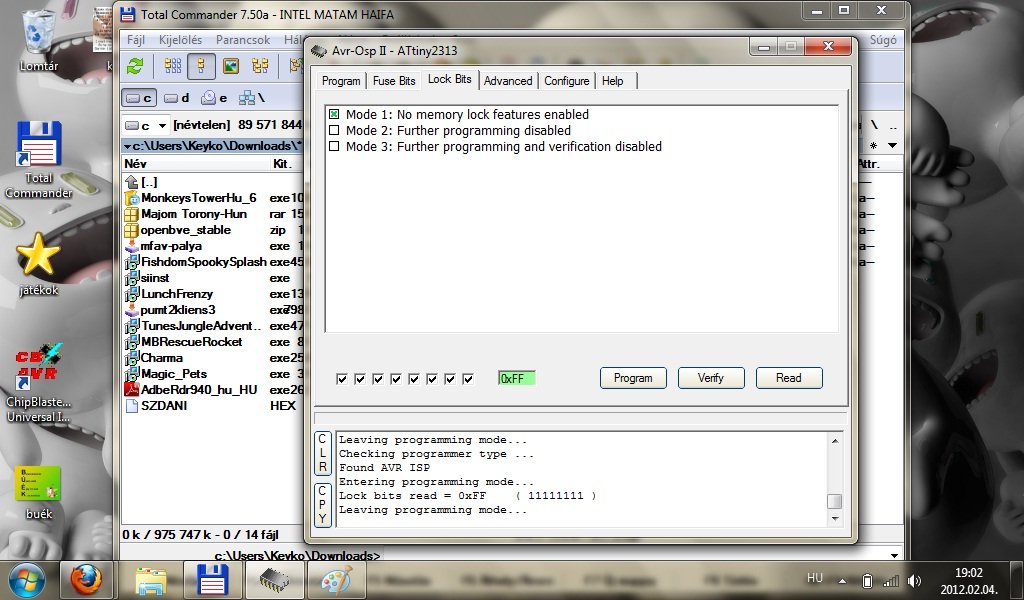Image resolution: width=1024 pixels, height=600 pixels.
Task: Click the Program button beside Verify
Action: click(x=633, y=378)
